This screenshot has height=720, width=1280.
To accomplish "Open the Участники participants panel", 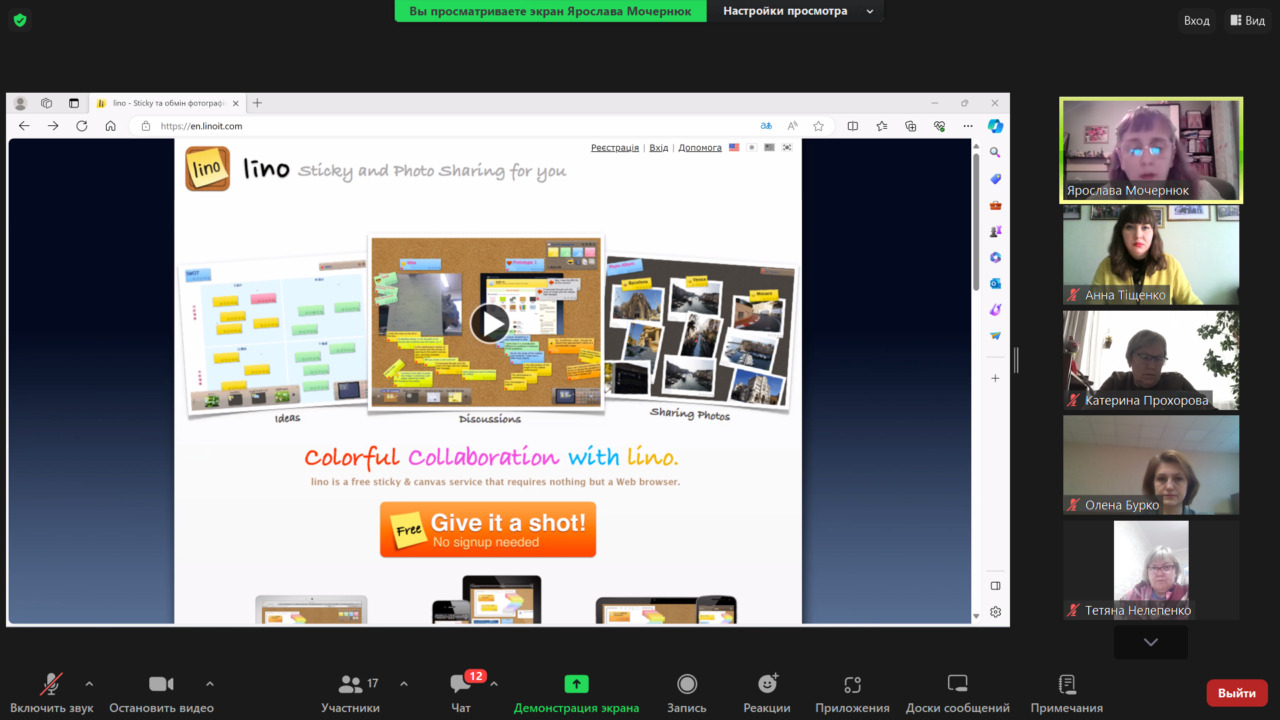I will pos(351,693).
